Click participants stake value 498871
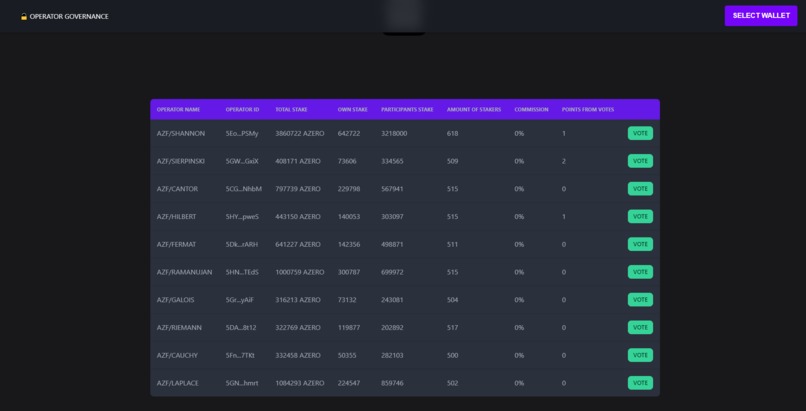 pyautogui.click(x=392, y=244)
